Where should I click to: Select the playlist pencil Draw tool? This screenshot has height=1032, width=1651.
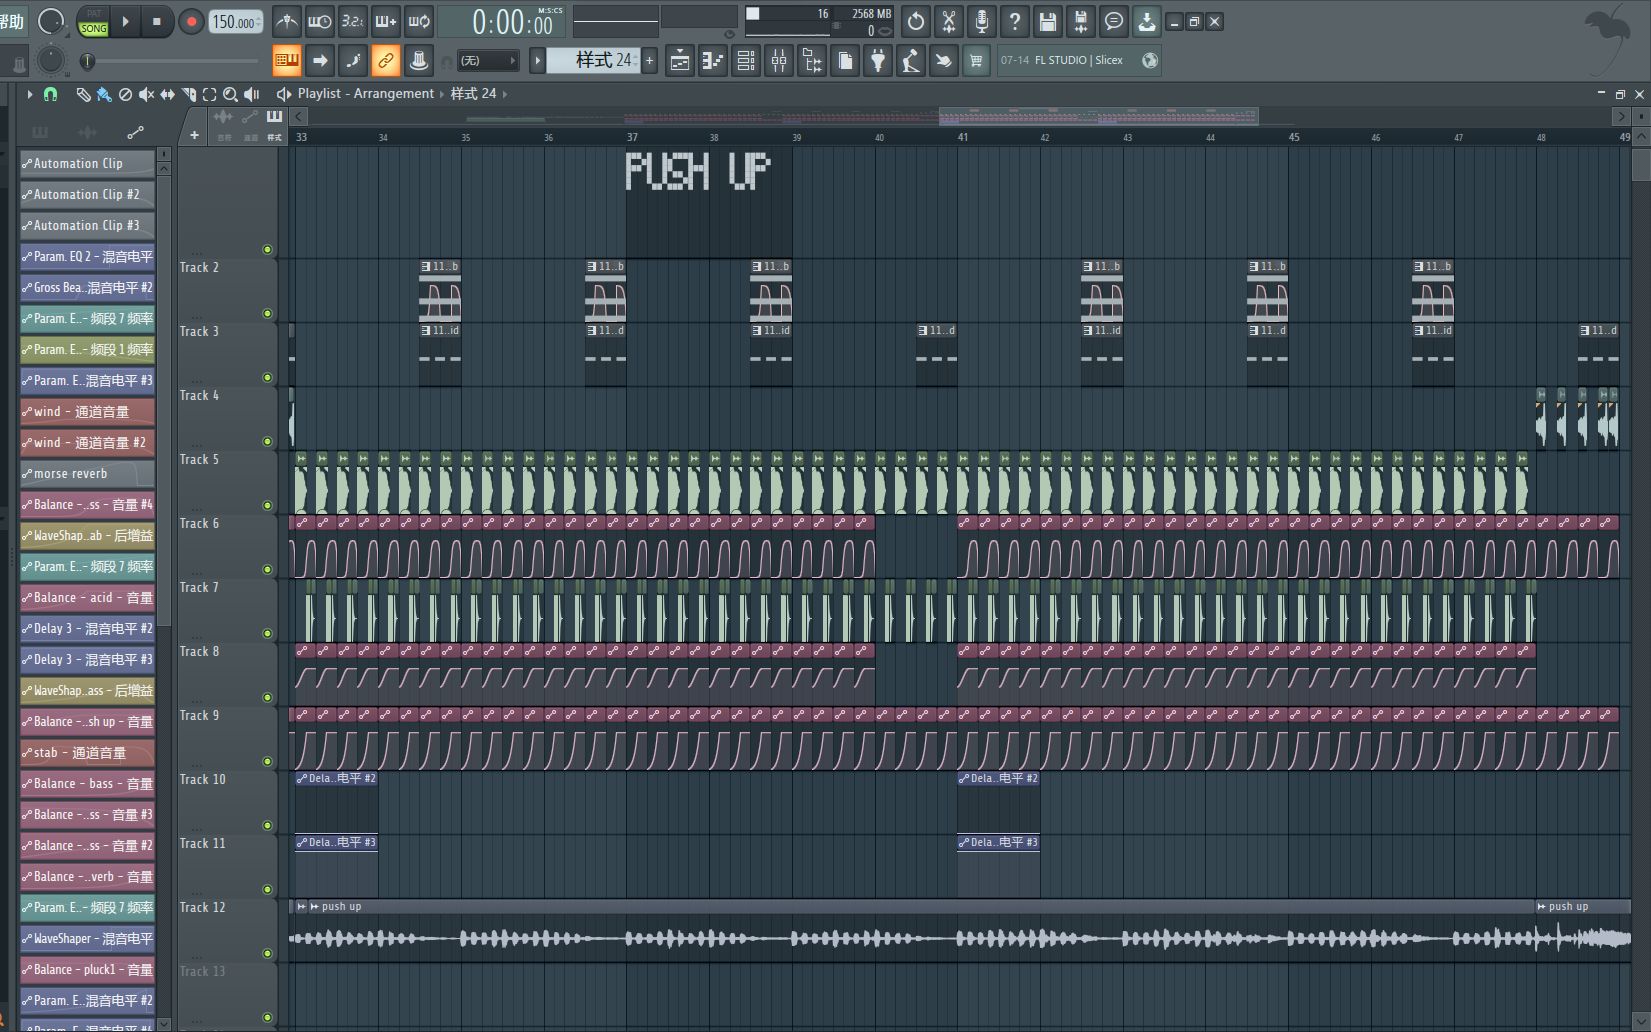coord(83,94)
